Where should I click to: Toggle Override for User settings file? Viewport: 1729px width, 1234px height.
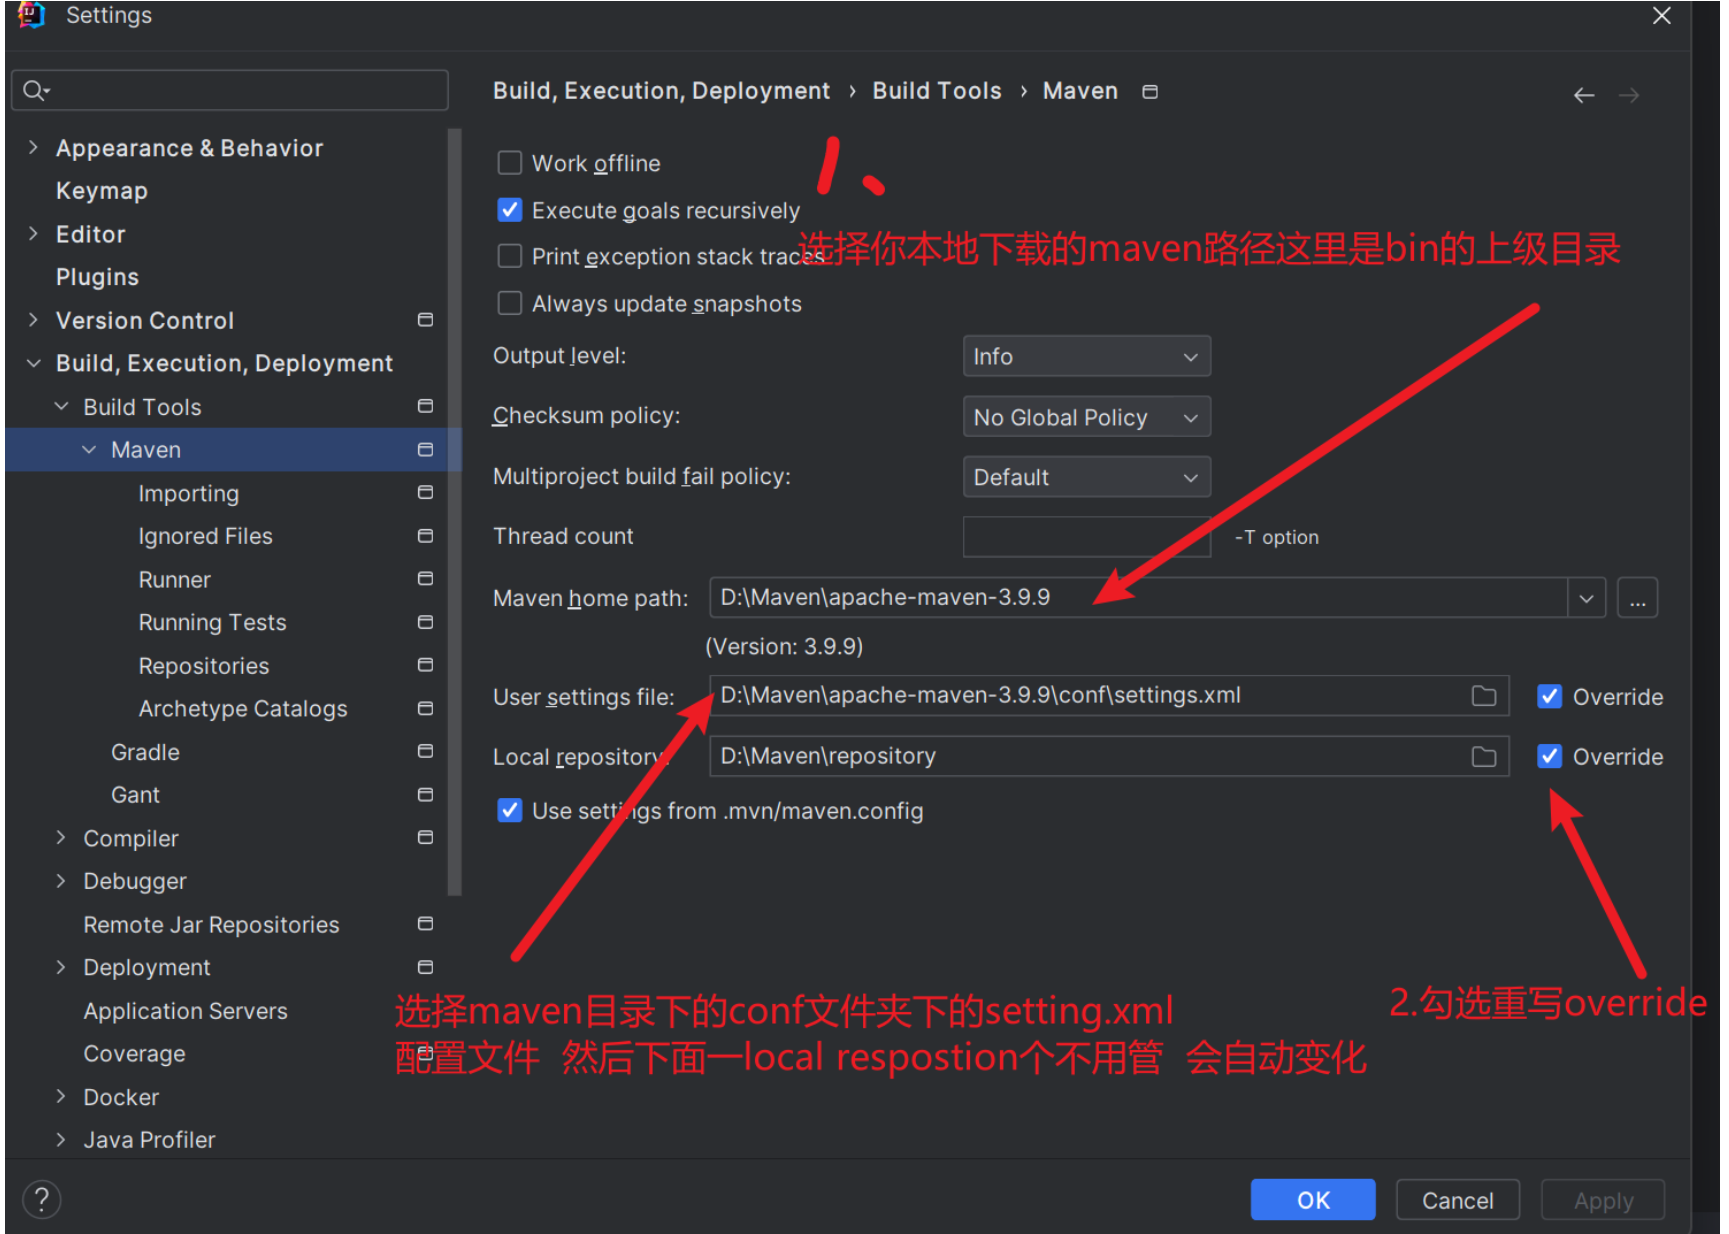pos(1549,697)
